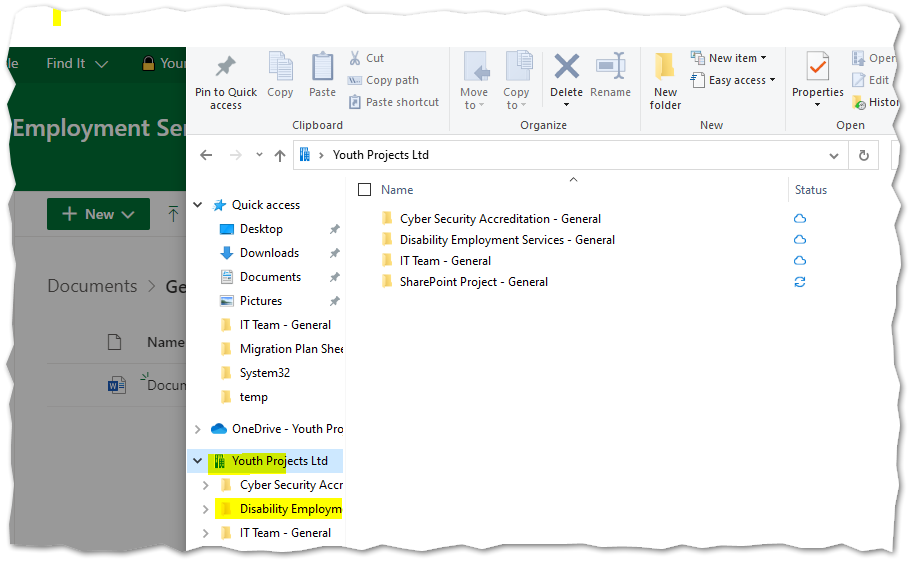Open the Copy to menu
Viewport: 911px width, 563px height.
coord(516,80)
